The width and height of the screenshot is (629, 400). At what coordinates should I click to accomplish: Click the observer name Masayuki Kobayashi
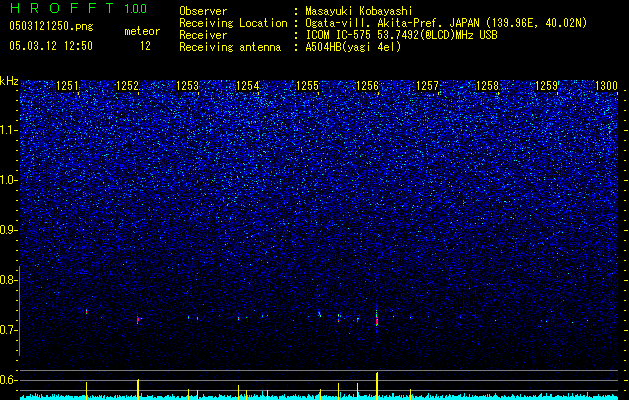[358, 11]
